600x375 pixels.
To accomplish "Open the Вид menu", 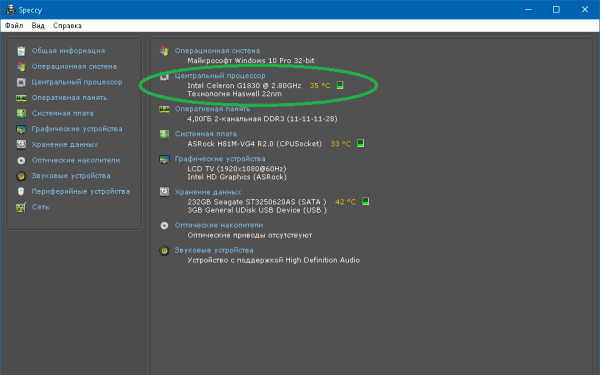I will (x=38, y=26).
